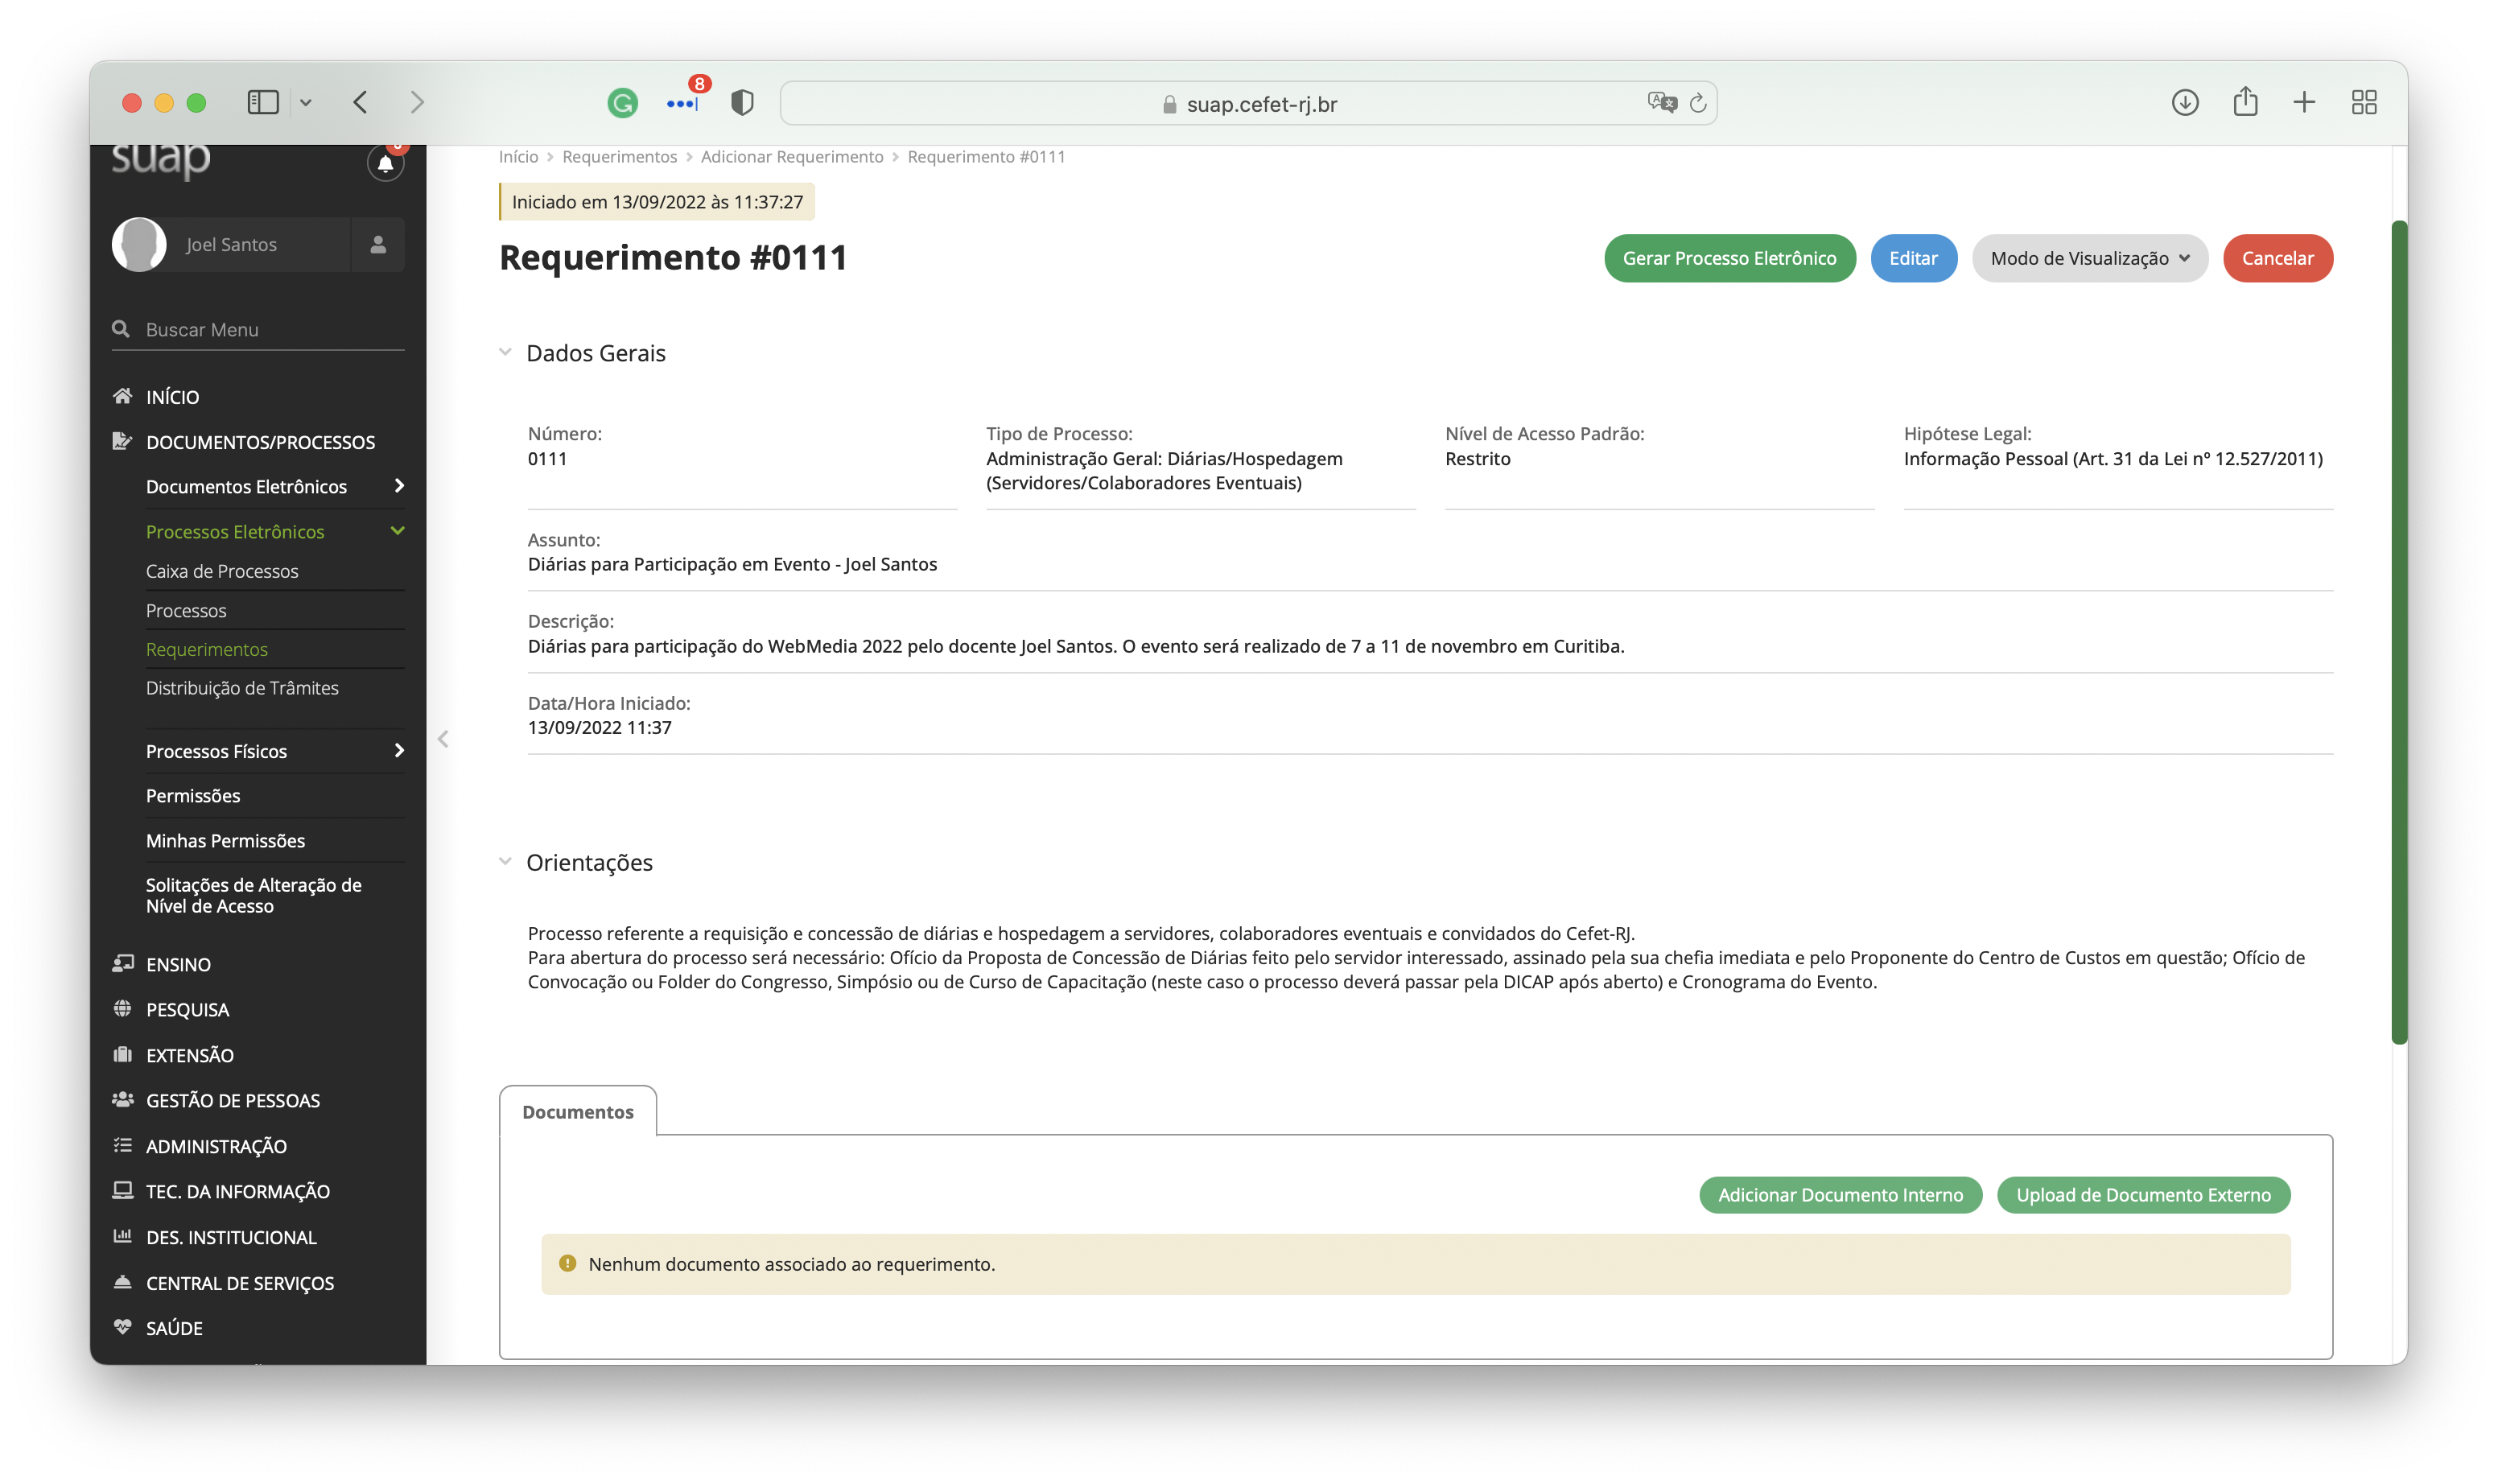Go back with Safari back arrow
The height and width of the screenshot is (1484, 2498).
pyautogui.click(x=361, y=102)
